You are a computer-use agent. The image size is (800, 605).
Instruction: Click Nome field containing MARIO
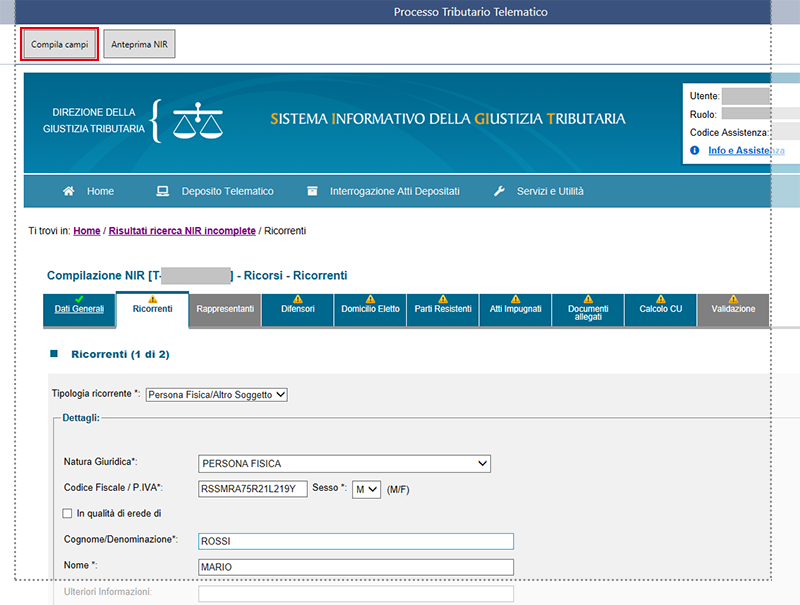pos(356,567)
